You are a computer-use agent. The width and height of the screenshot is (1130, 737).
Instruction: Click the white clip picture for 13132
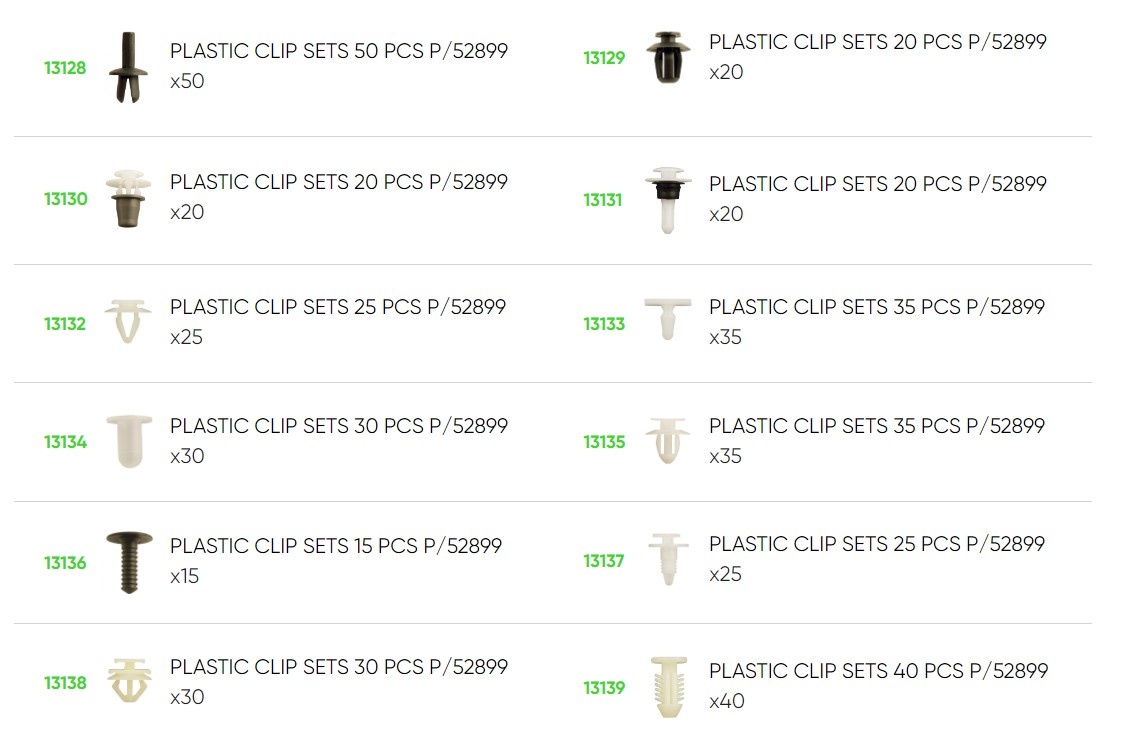pyautogui.click(x=128, y=321)
